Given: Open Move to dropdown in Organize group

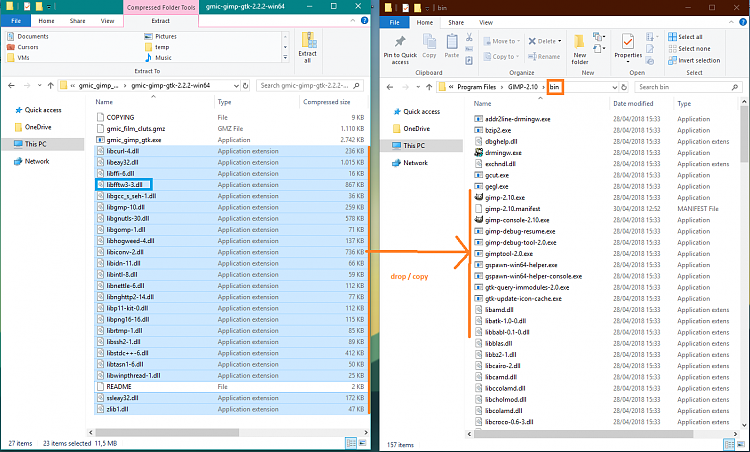Looking at the screenshot, I should 502,41.
